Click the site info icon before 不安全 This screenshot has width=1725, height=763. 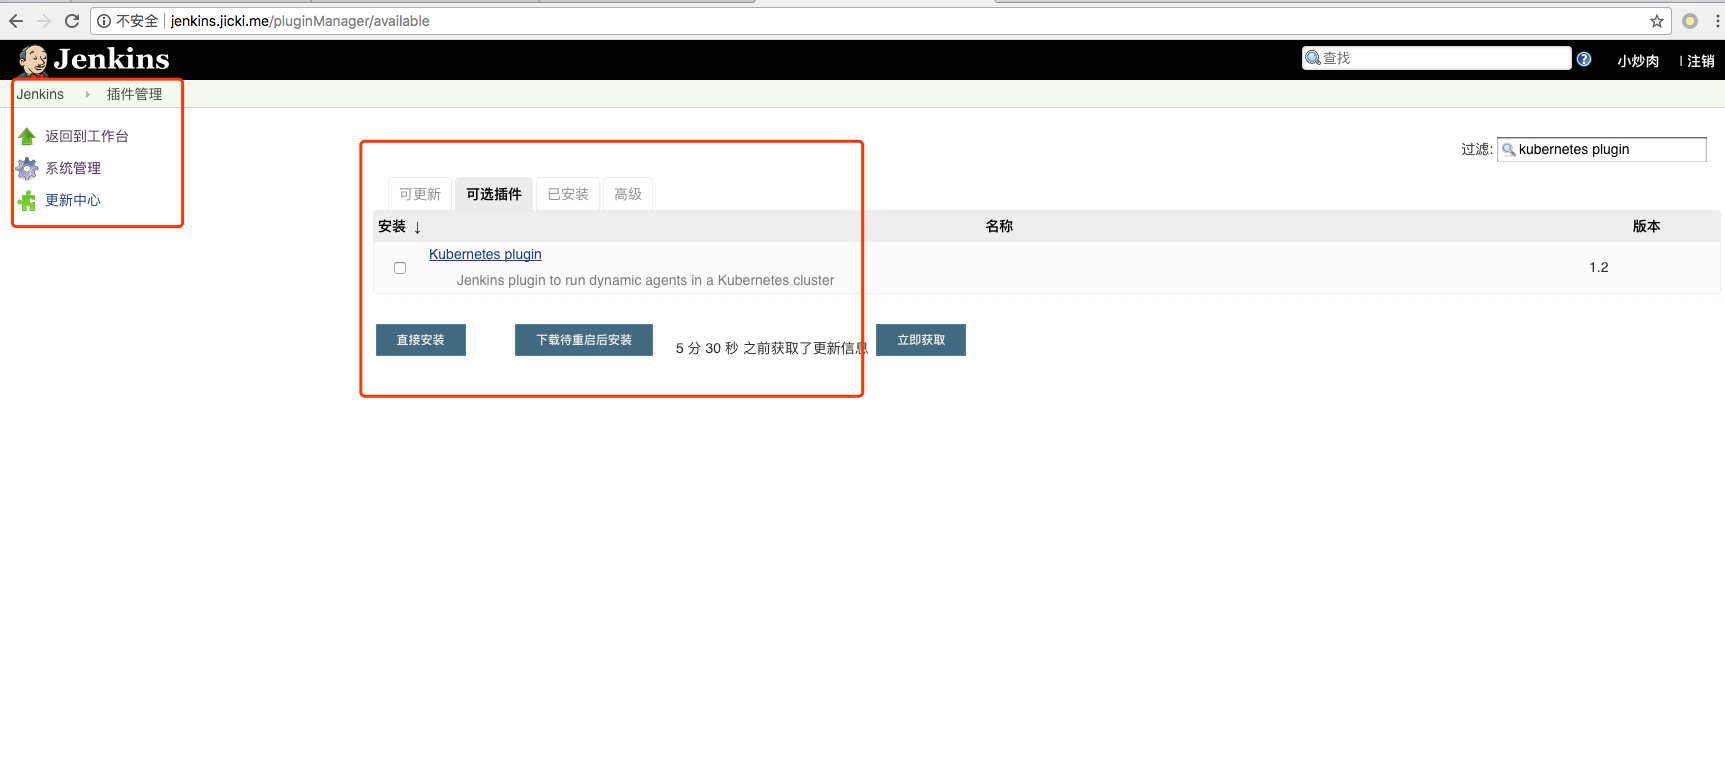click(104, 21)
